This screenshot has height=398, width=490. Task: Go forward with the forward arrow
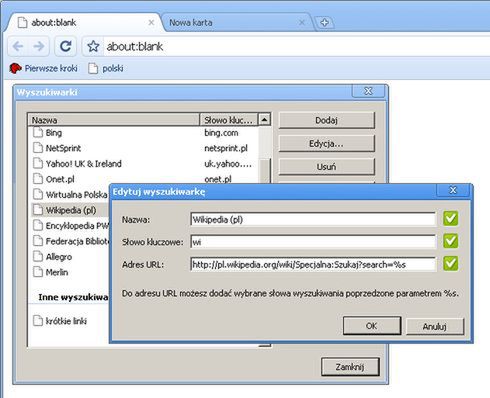(x=39, y=46)
